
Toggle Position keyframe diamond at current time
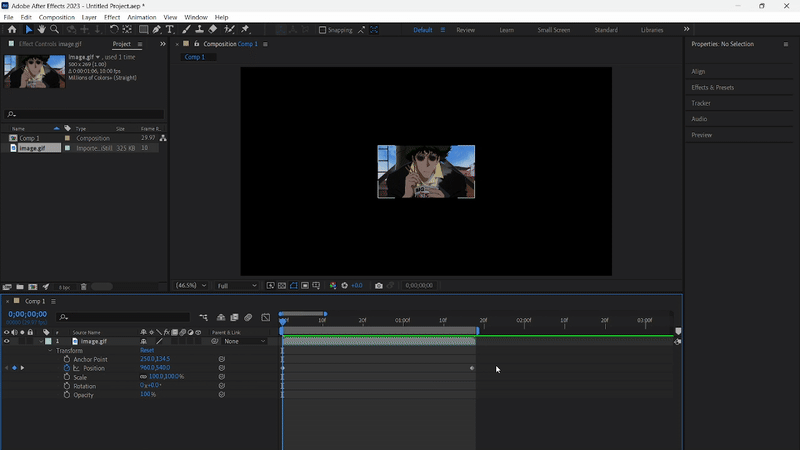[14, 368]
